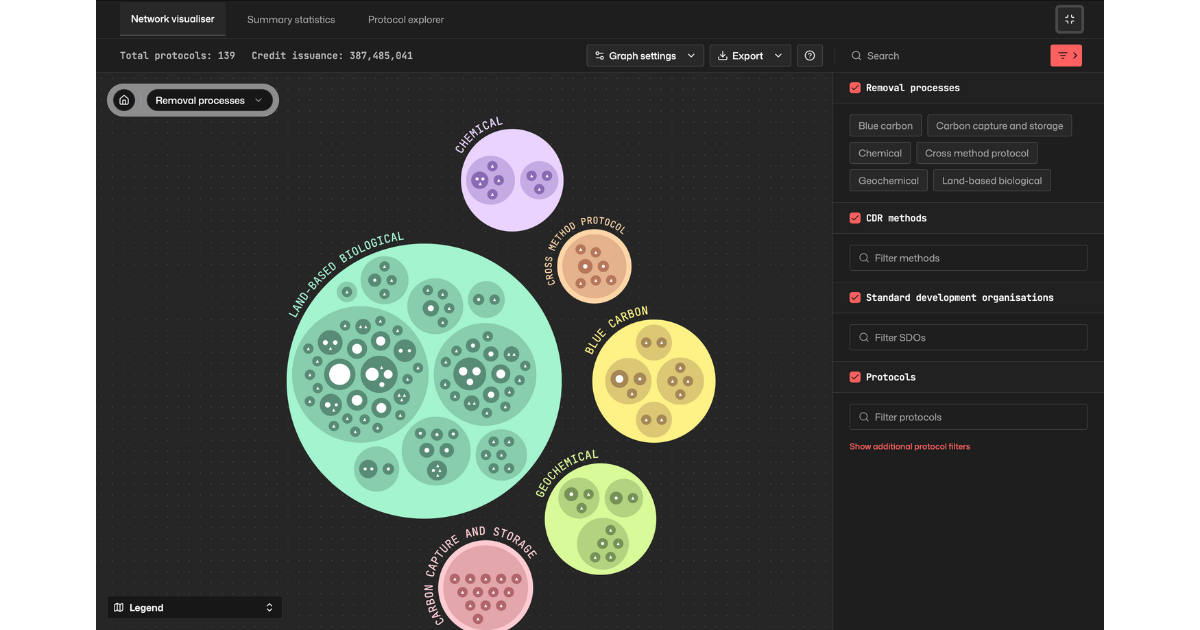Switch to the Summary statistics tab
This screenshot has height=630, width=1200.
click(x=291, y=19)
